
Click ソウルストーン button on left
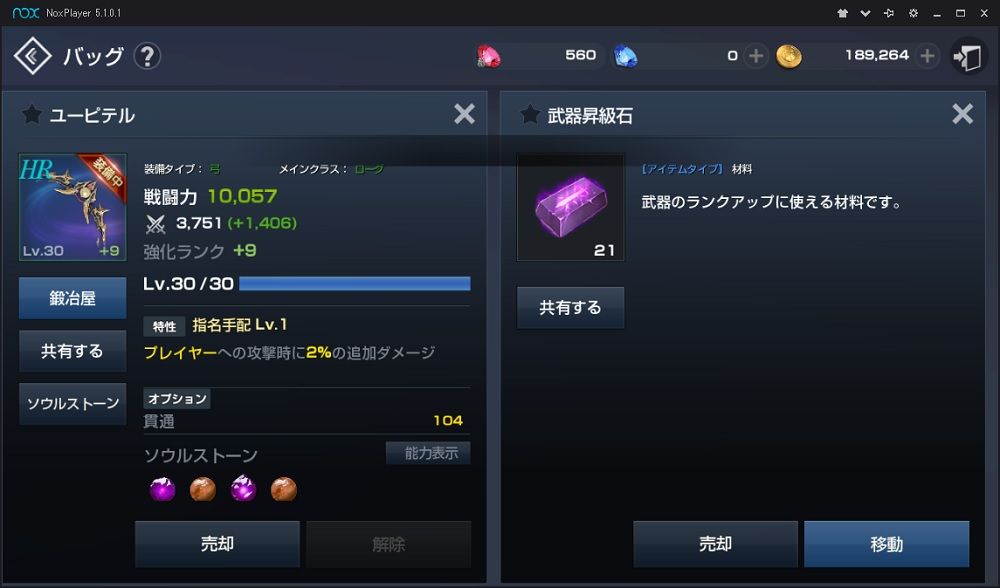(x=73, y=404)
